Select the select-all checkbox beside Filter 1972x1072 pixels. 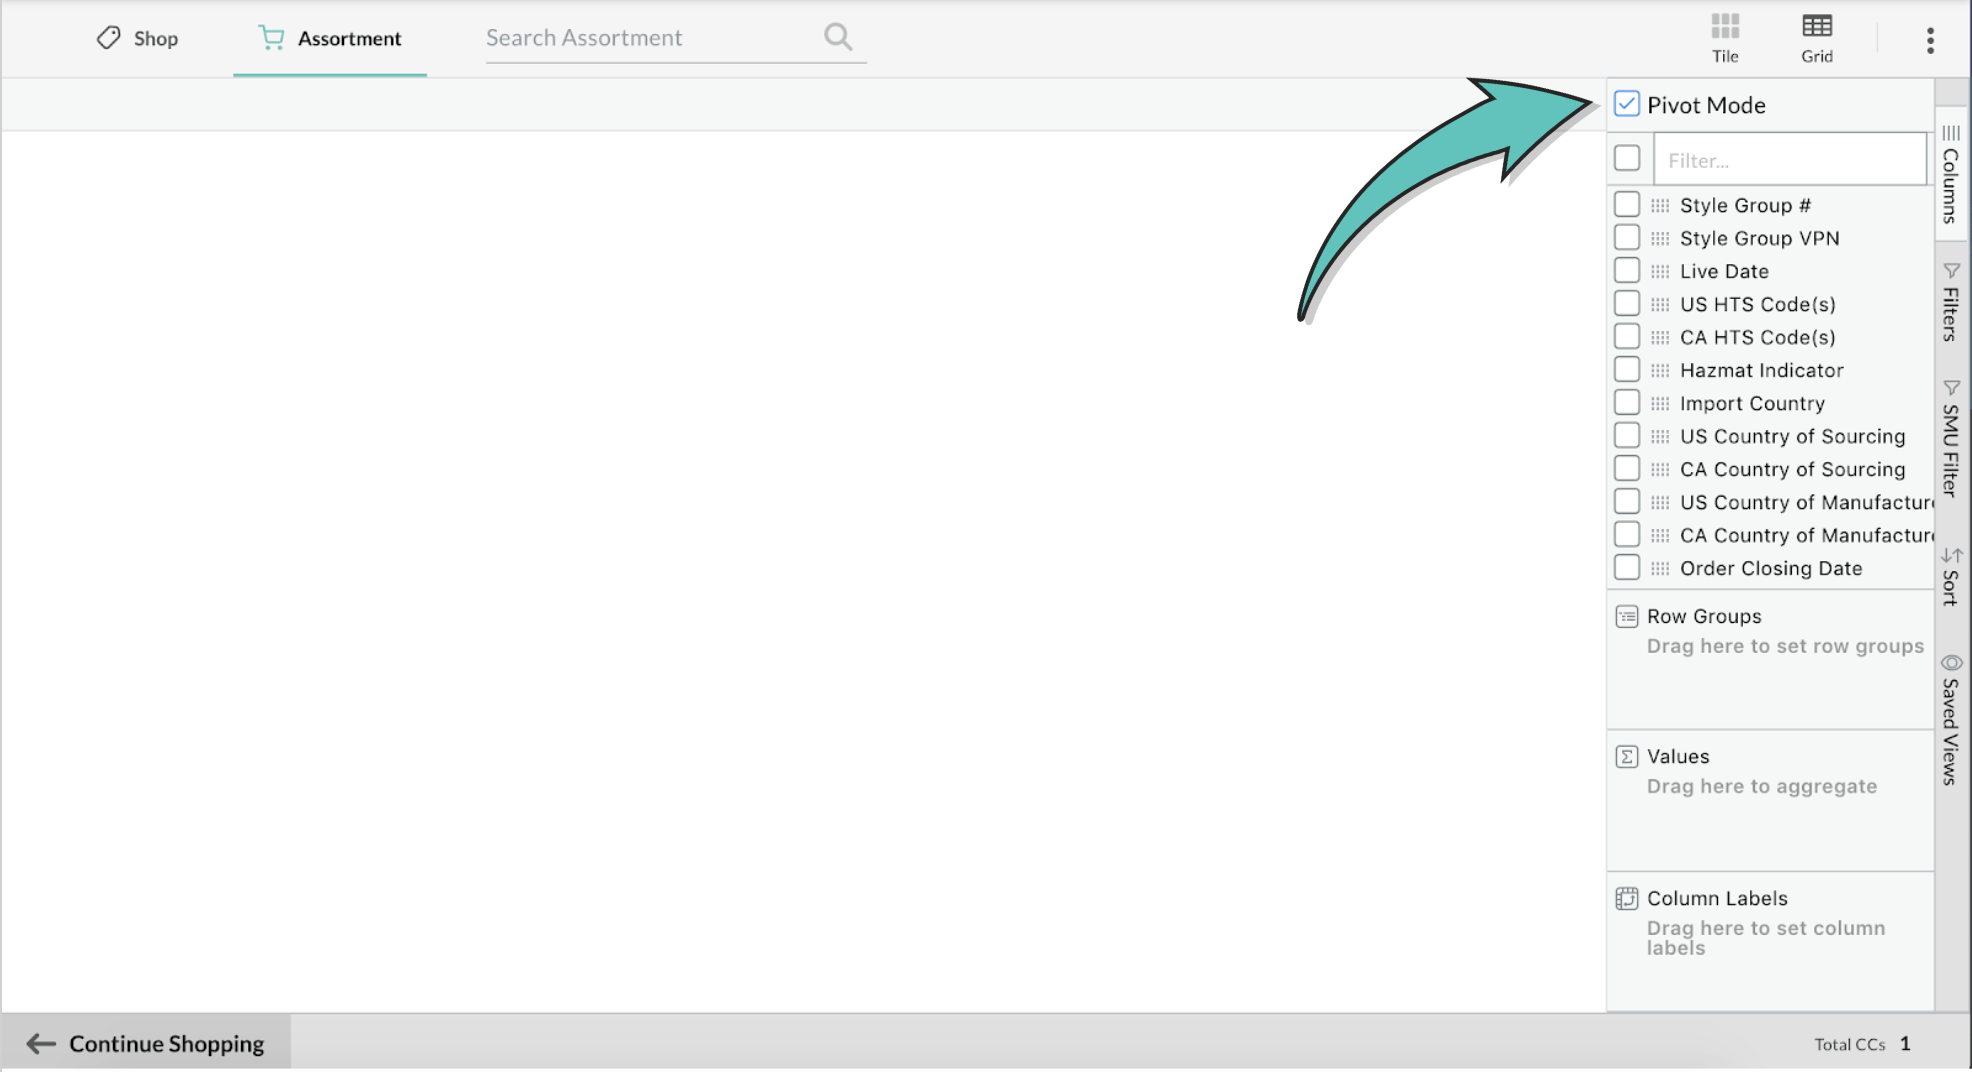click(1628, 158)
